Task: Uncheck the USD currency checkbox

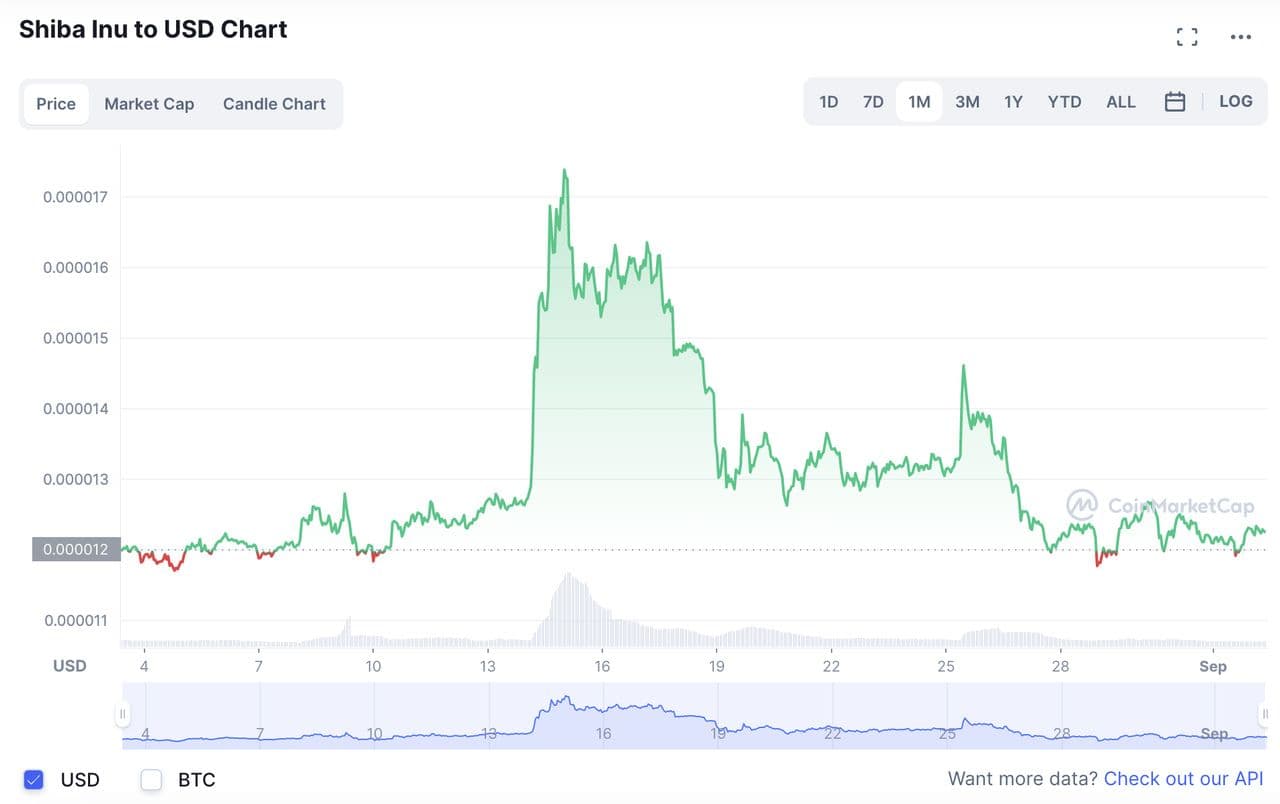Action: [x=34, y=780]
